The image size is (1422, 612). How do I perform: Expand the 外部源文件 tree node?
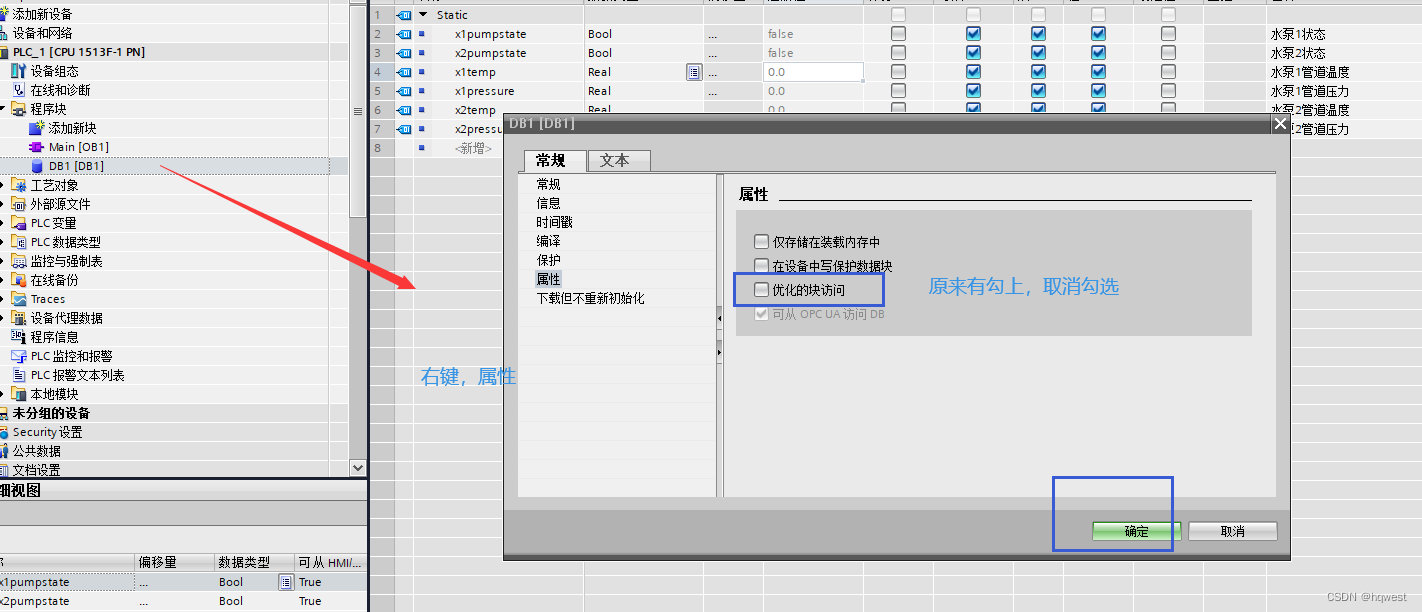pos(3,204)
